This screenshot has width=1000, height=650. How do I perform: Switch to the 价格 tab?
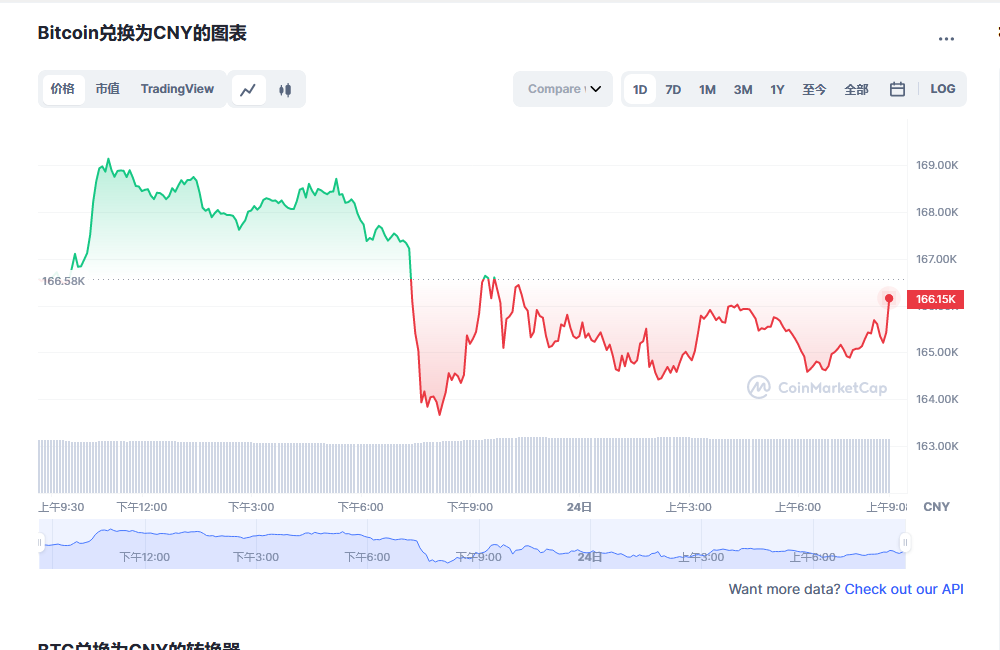pos(63,89)
